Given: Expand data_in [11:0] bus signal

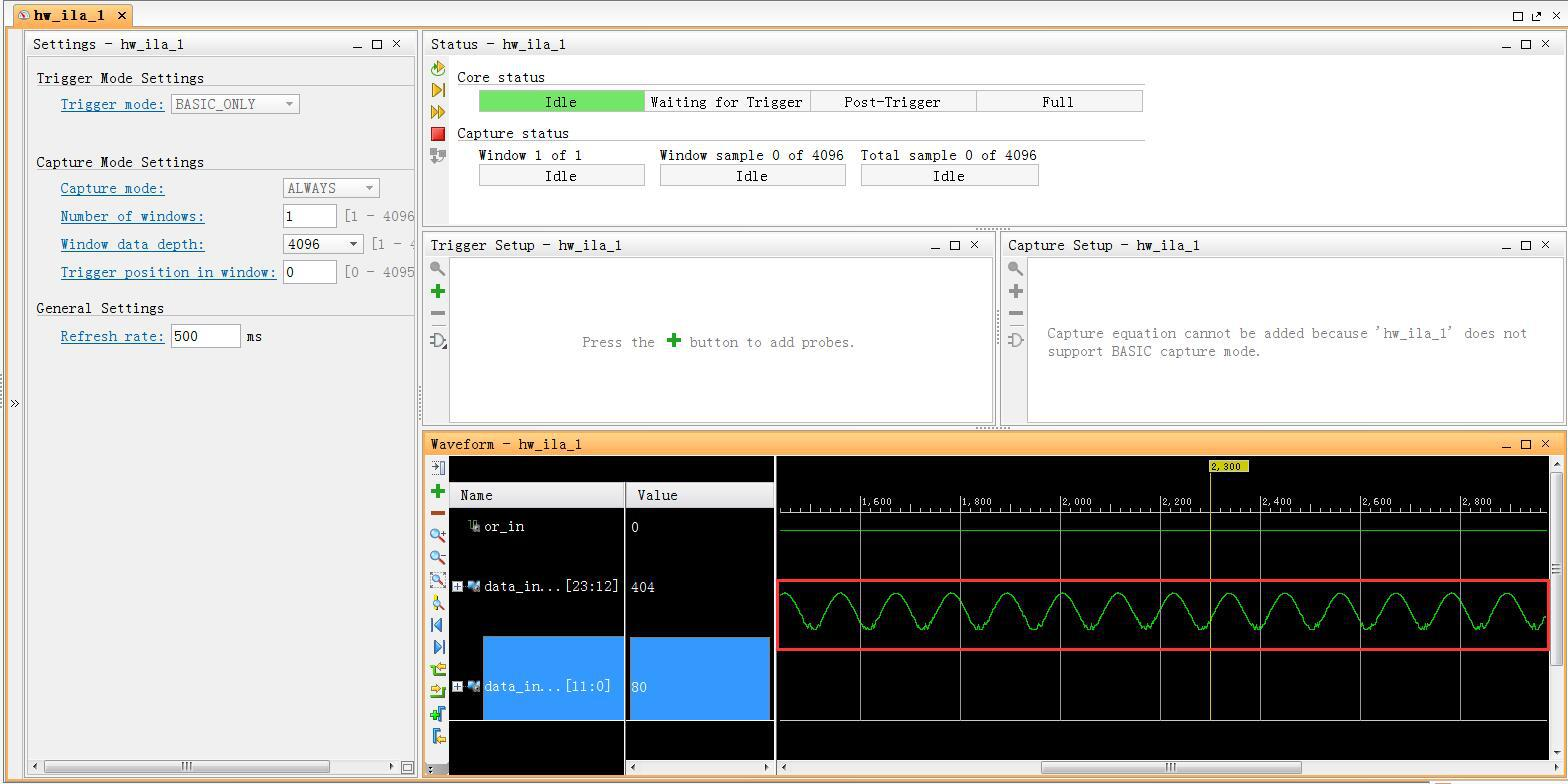Looking at the screenshot, I should click(457, 687).
